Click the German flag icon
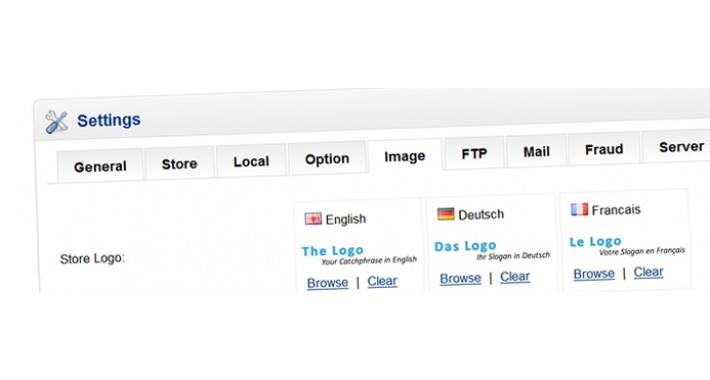The height and width of the screenshot is (380, 710). 446,214
